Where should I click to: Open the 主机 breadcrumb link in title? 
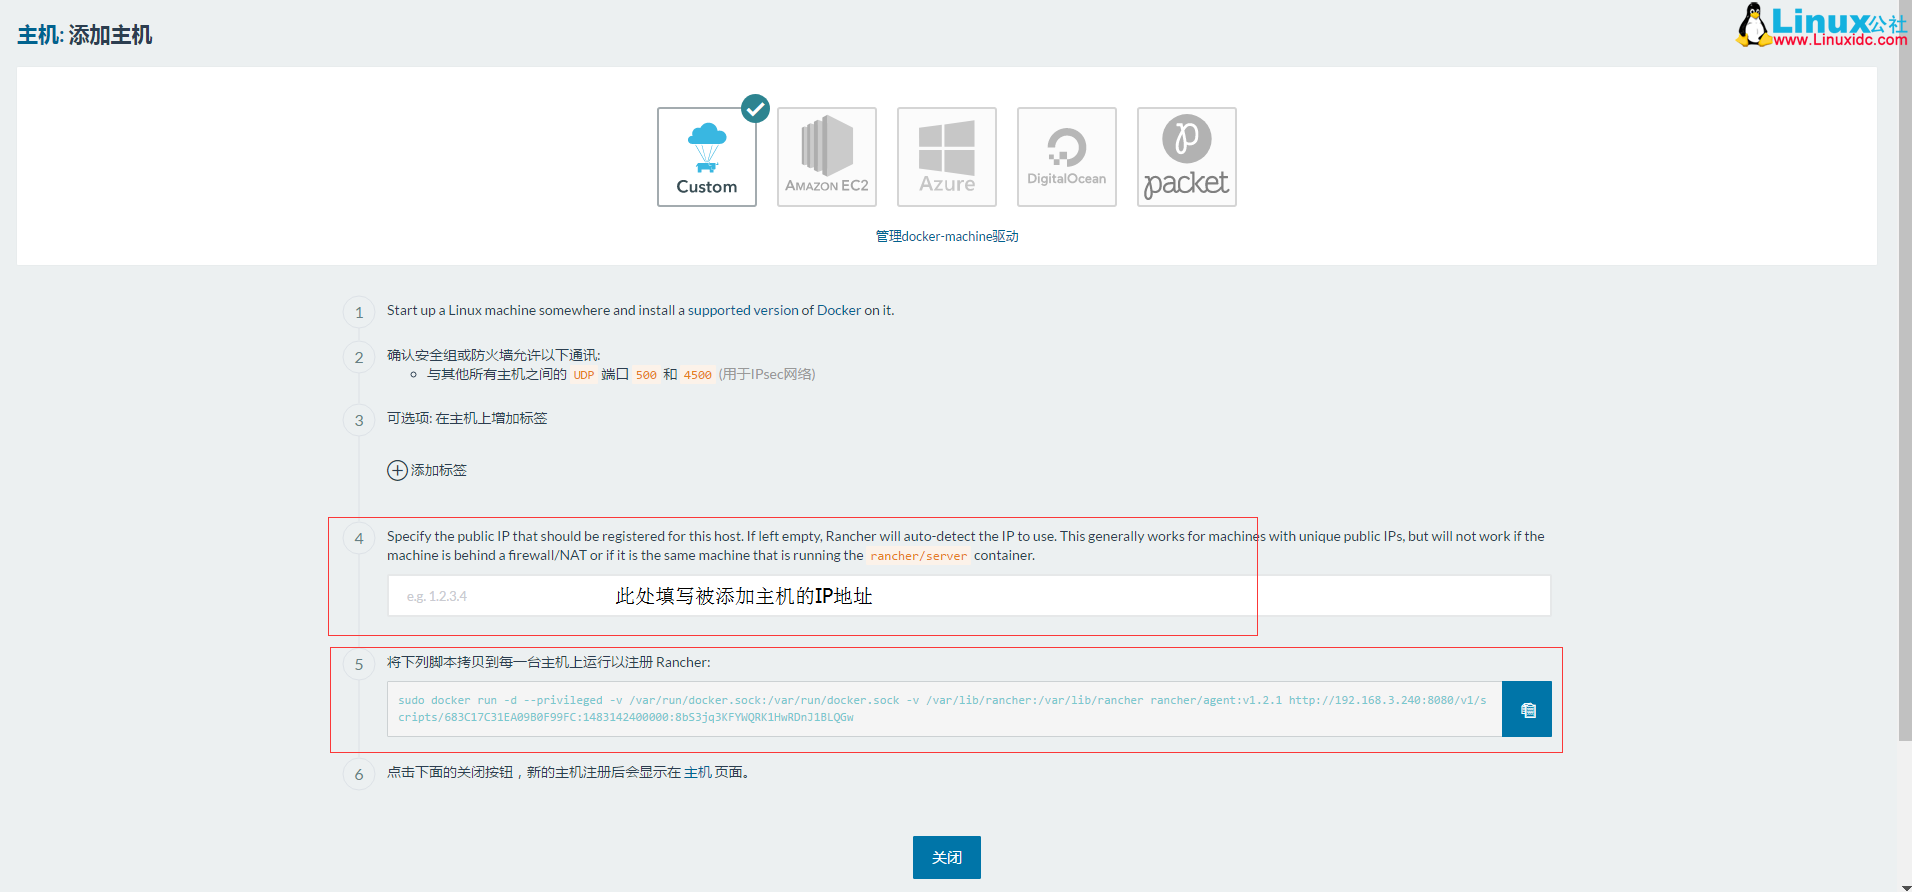tap(39, 35)
